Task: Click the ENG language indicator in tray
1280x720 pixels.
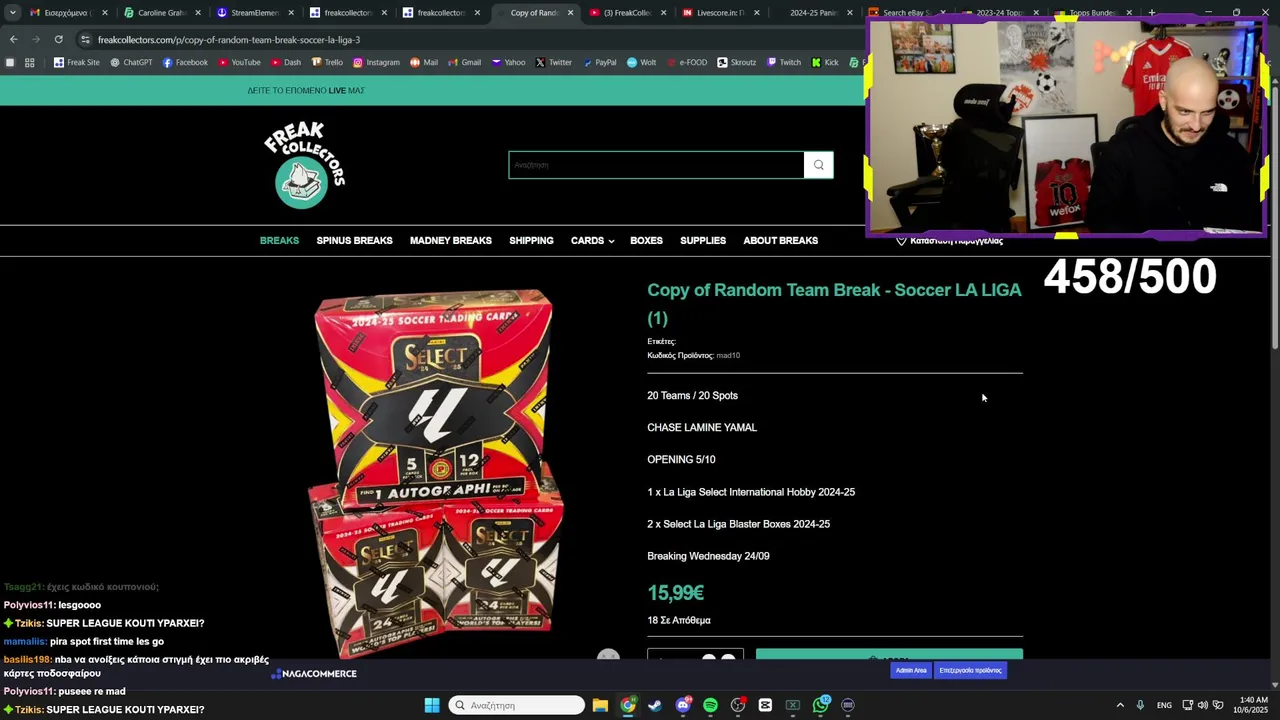Action: pyautogui.click(x=1164, y=705)
